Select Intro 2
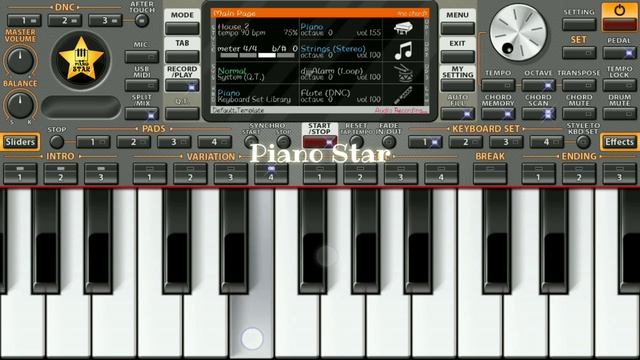Image resolution: width=640 pixels, height=360 pixels. (x=60, y=173)
